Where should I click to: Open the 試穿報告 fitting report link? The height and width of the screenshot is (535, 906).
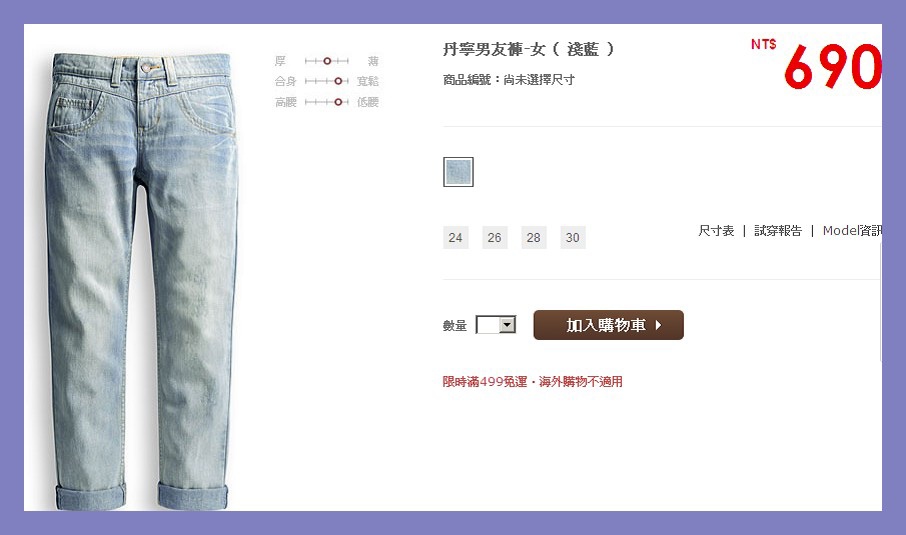(778, 231)
